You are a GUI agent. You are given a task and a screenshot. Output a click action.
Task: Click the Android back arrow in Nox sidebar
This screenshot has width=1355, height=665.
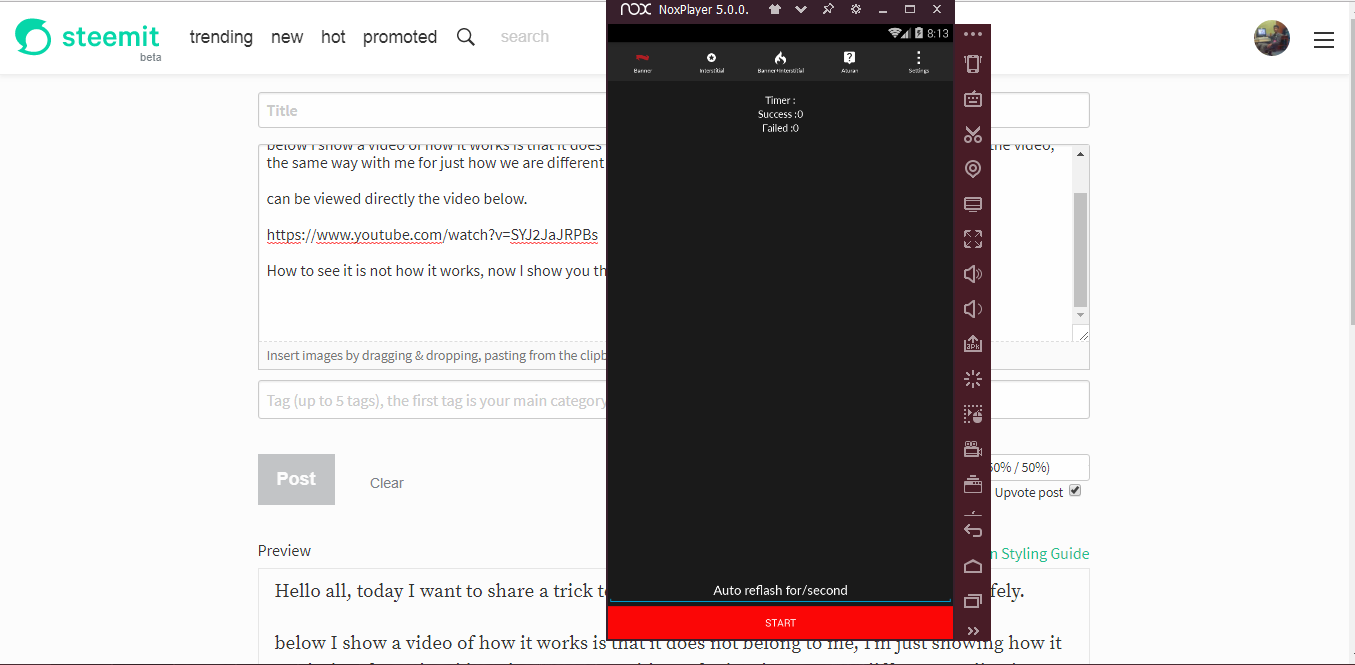click(x=973, y=530)
